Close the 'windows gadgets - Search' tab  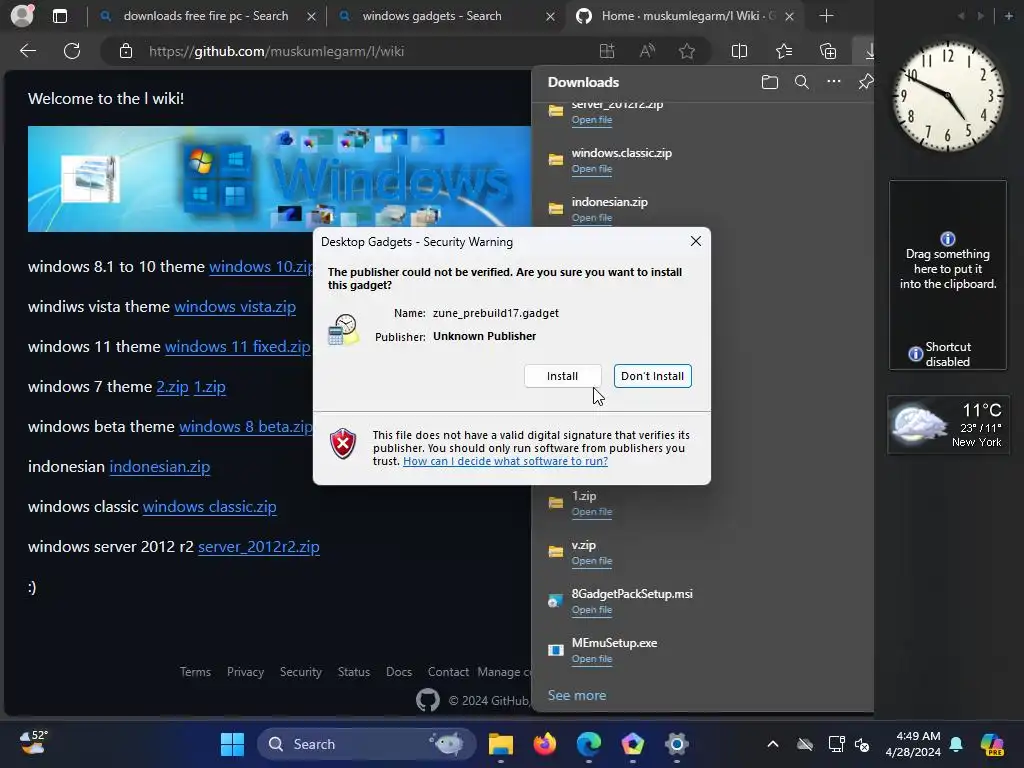tap(550, 16)
